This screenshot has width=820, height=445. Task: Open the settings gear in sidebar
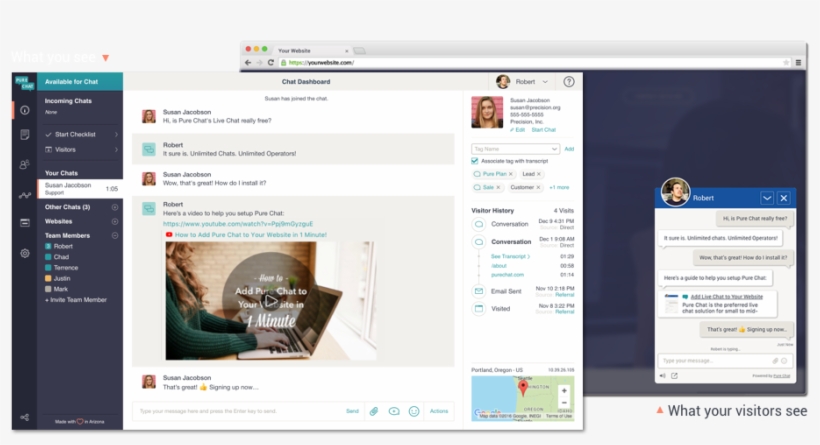[x=25, y=253]
